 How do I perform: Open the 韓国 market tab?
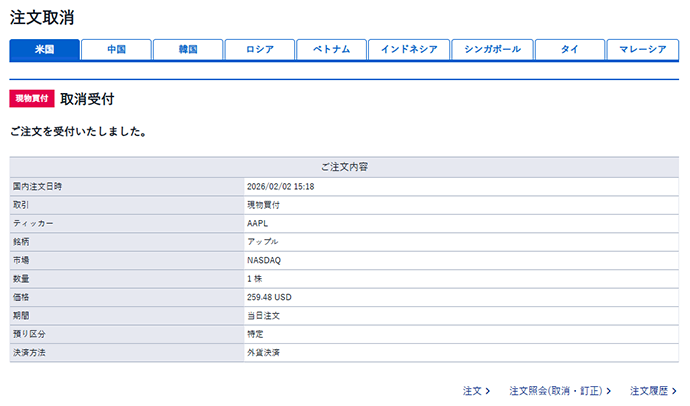click(x=187, y=50)
